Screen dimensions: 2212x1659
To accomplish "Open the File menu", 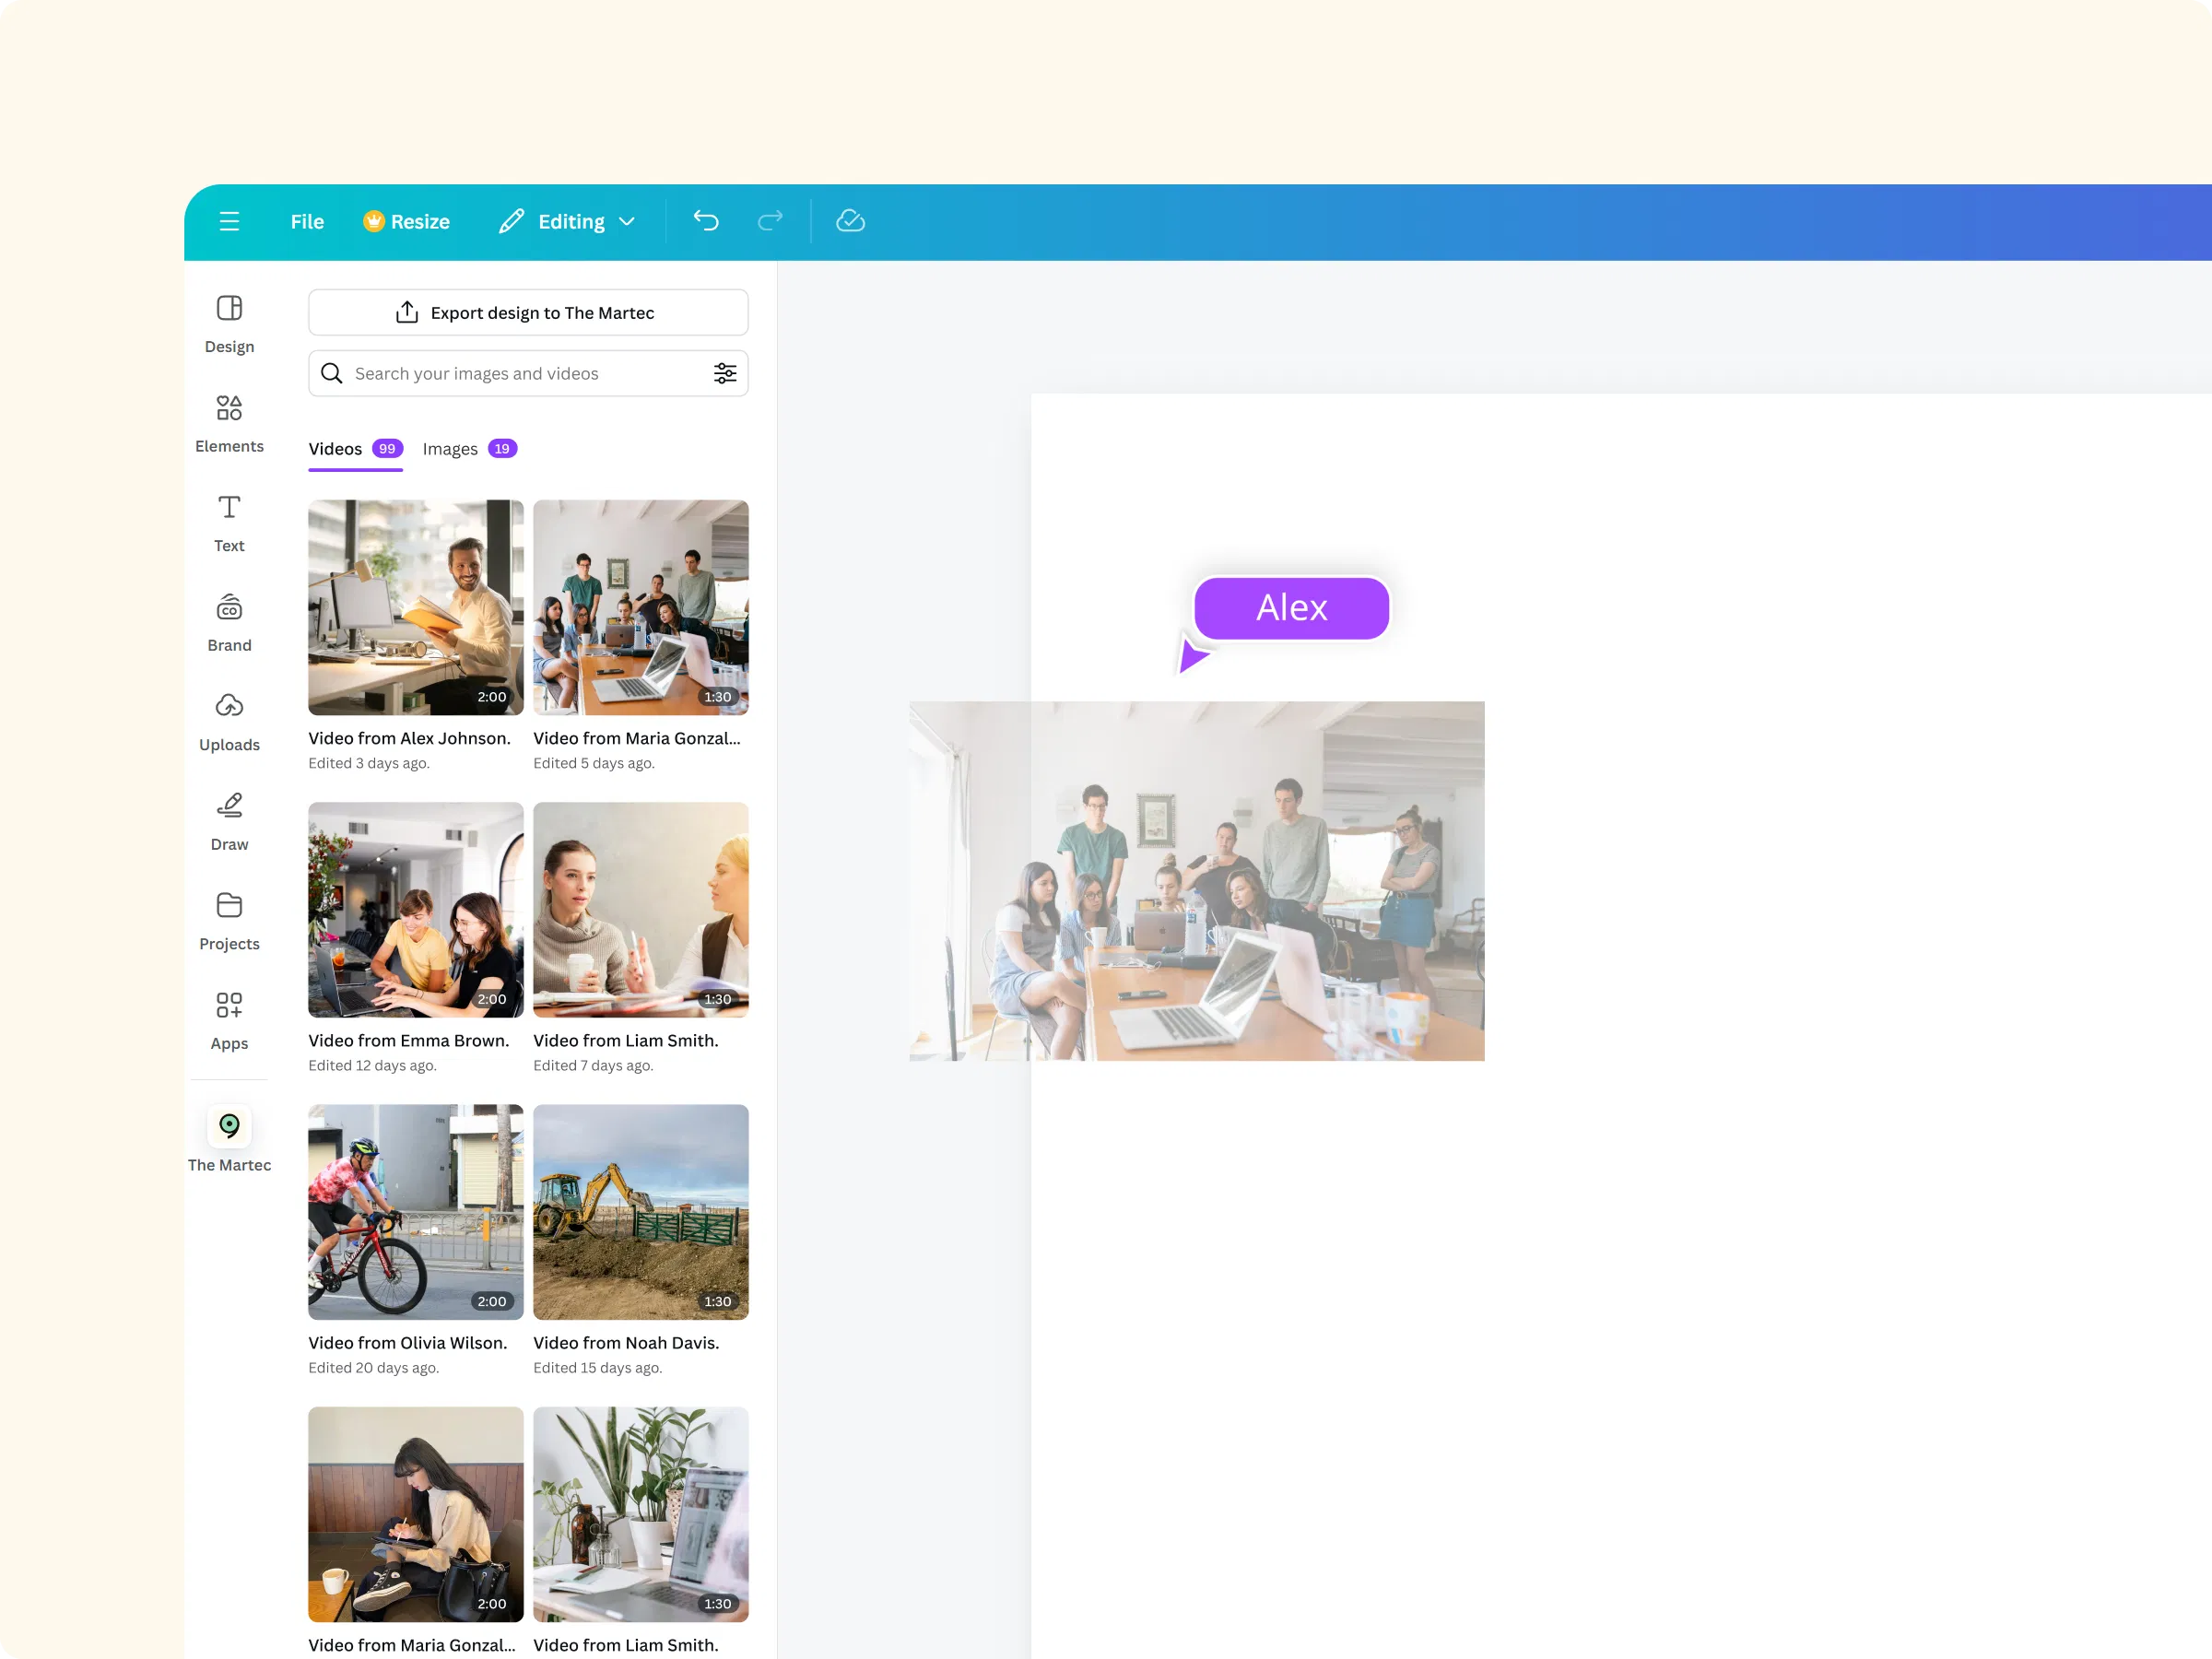I will 307,221.
